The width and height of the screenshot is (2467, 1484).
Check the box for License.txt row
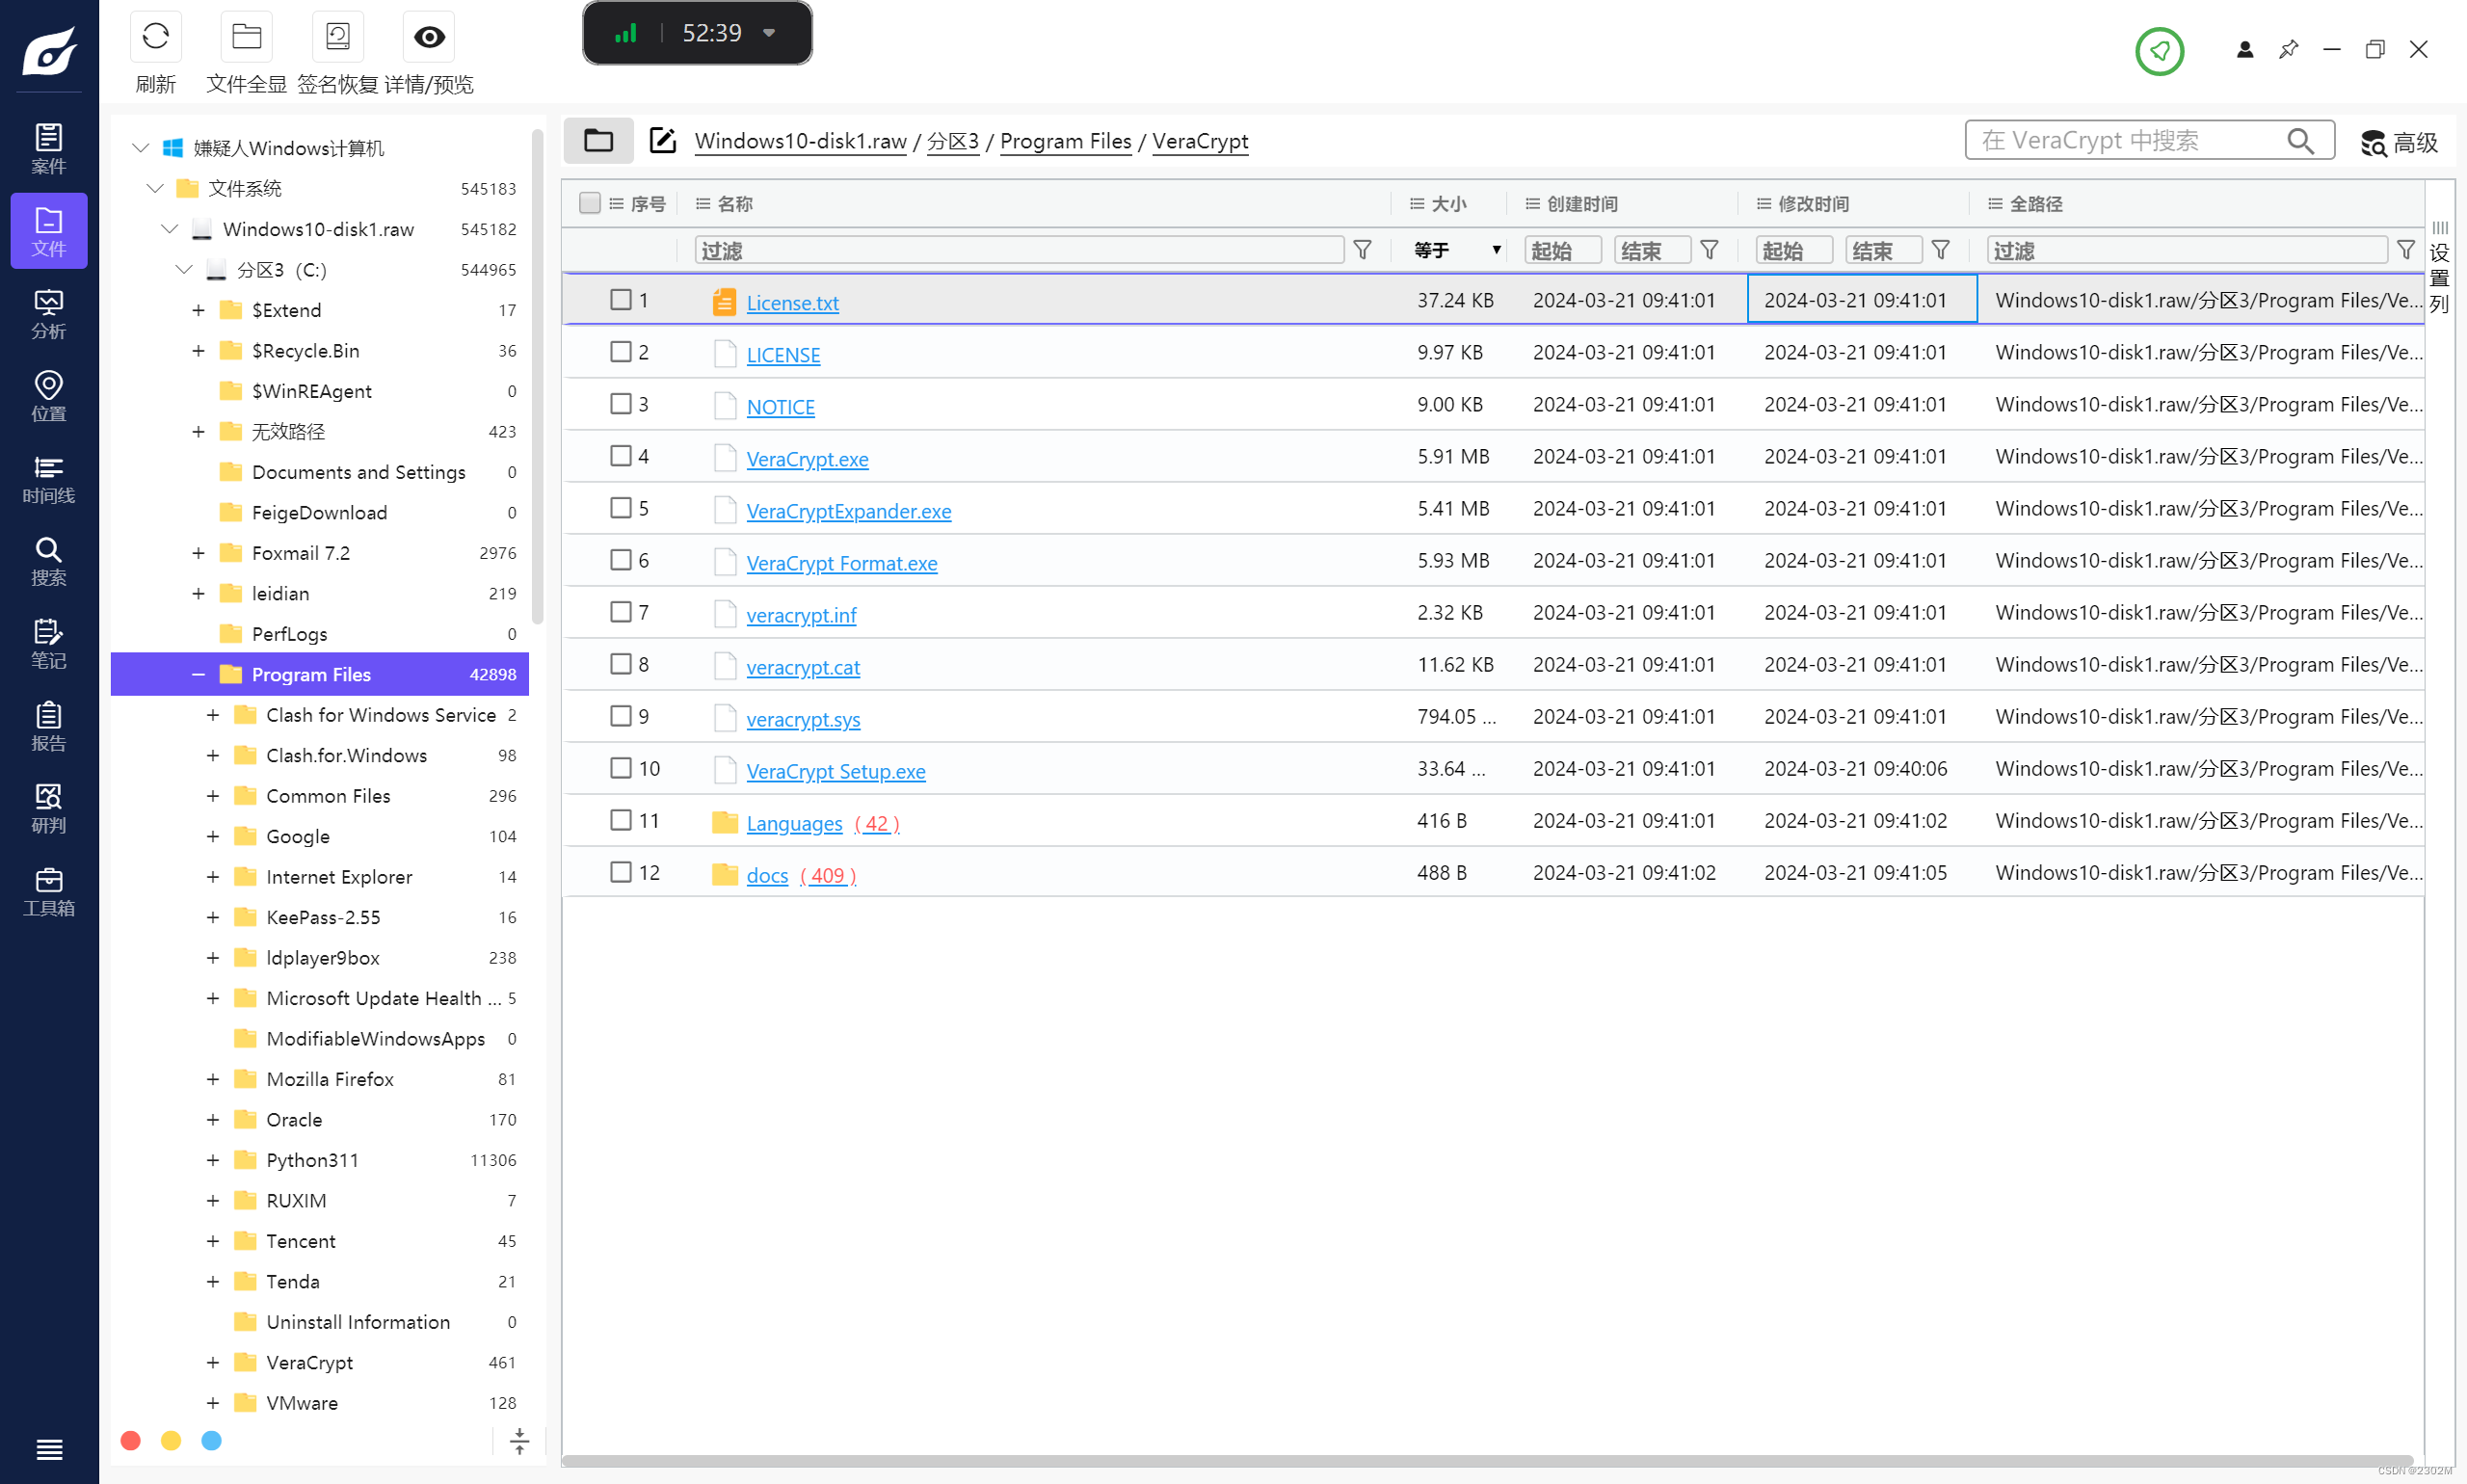(620, 300)
